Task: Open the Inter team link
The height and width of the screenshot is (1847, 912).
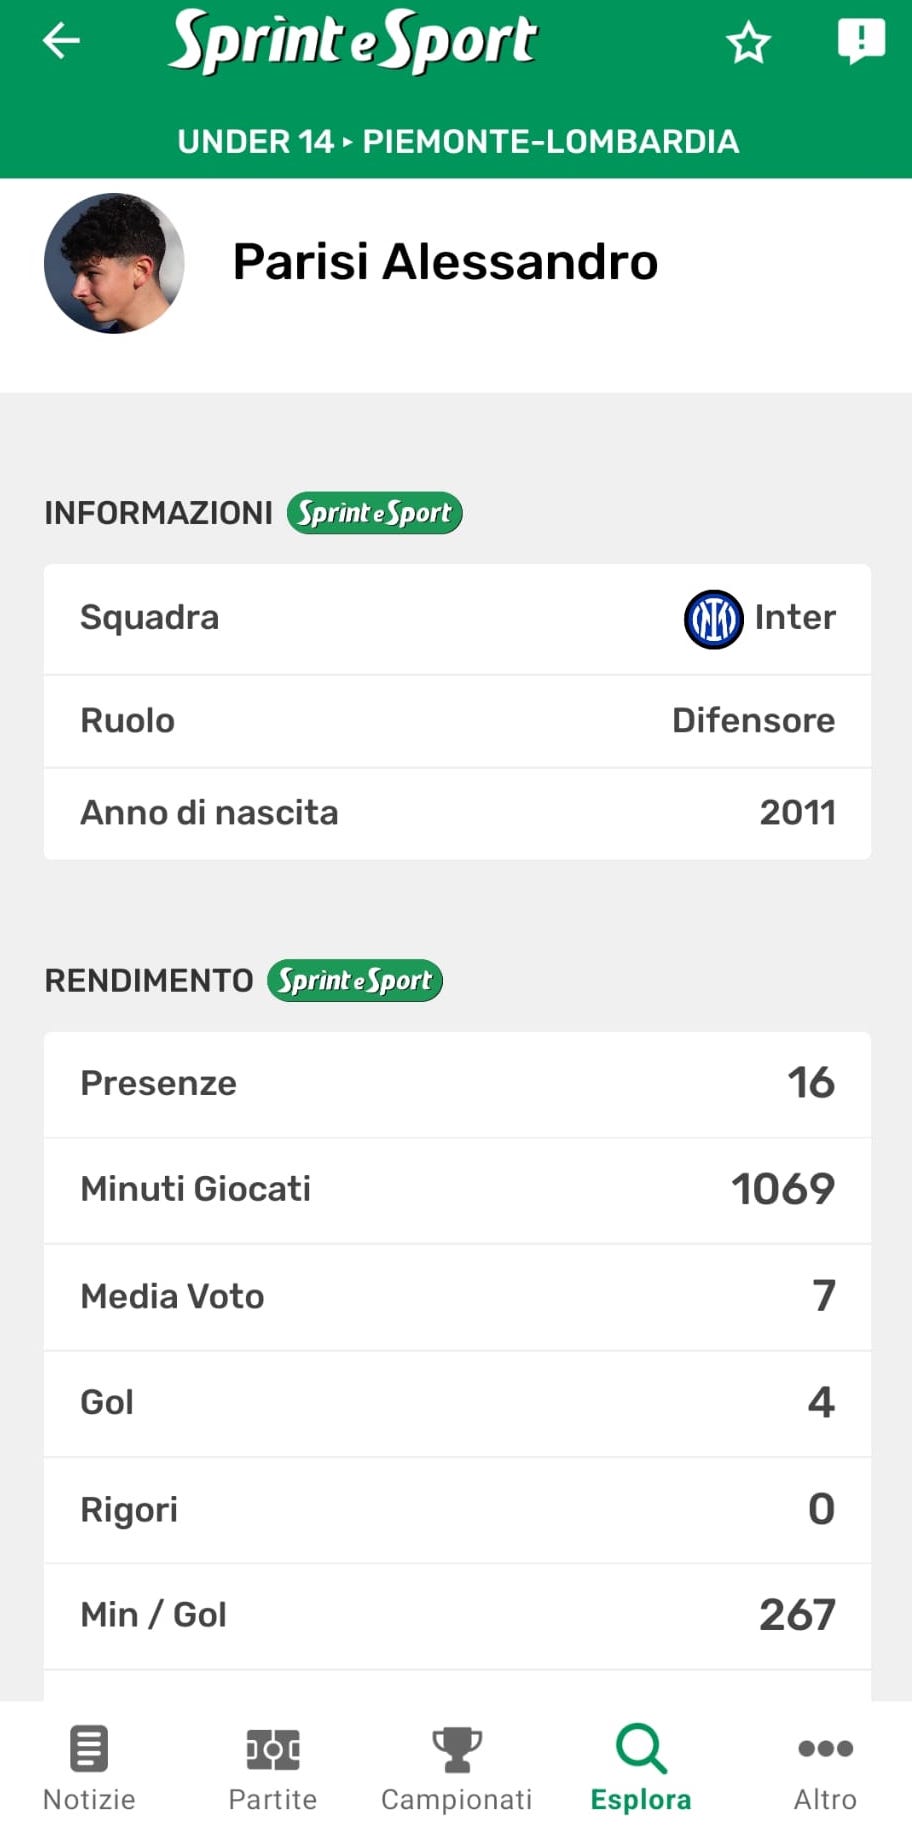Action: pyautogui.click(x=795, y=618)
